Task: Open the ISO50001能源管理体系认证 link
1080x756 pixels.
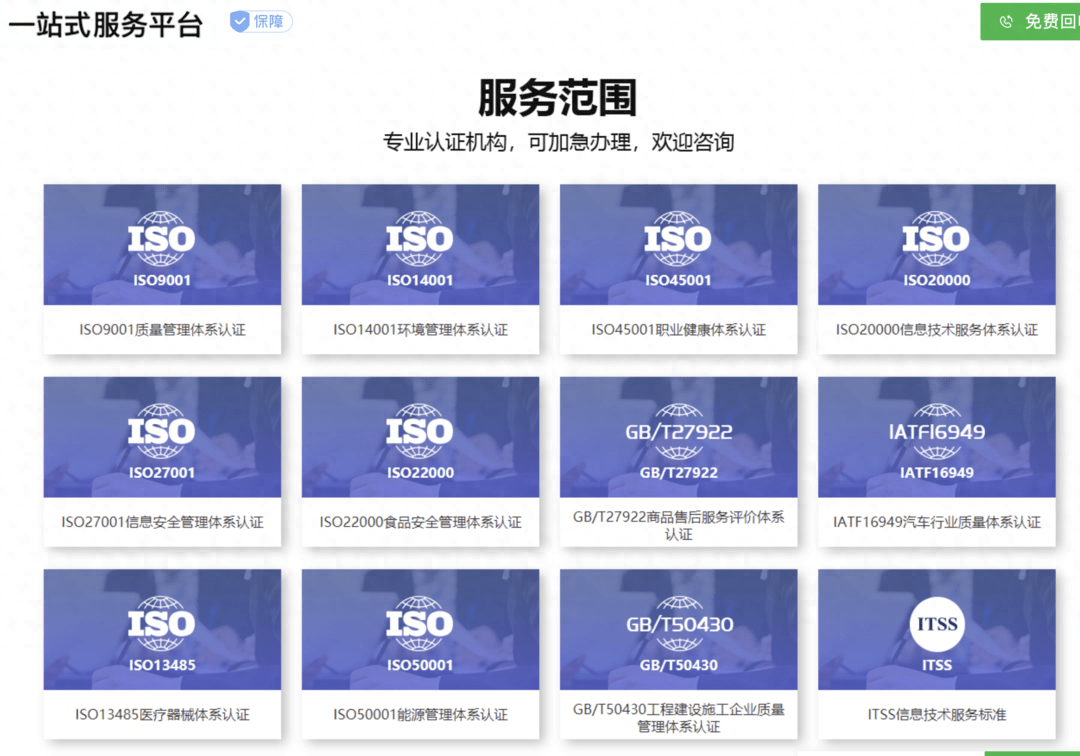Action: (x=420, y=715)
